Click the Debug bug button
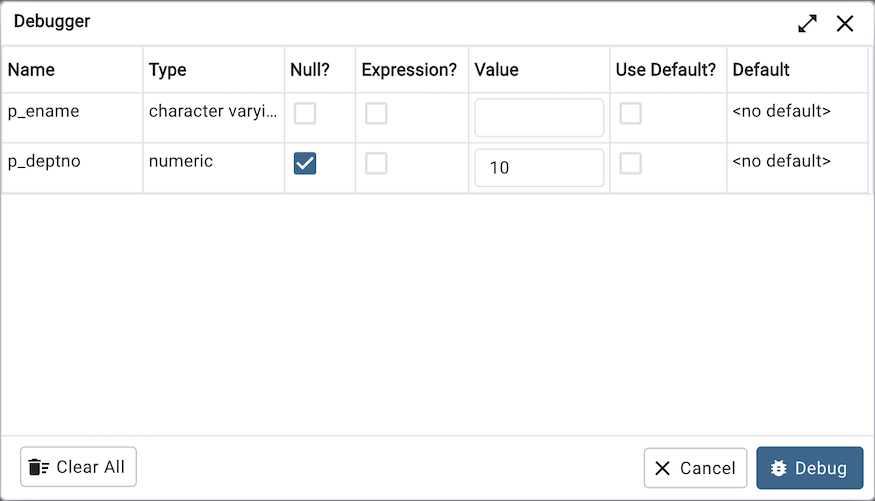This screenshot has height=501, width=875. pos(809,468)
